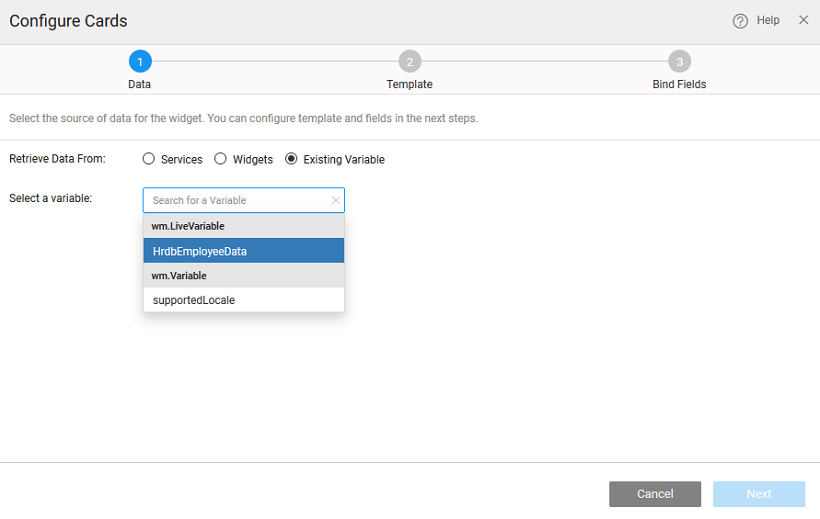The image size is (820, 519).
Task: Choose the Widgets radio option
Action: tap(221, 159)
